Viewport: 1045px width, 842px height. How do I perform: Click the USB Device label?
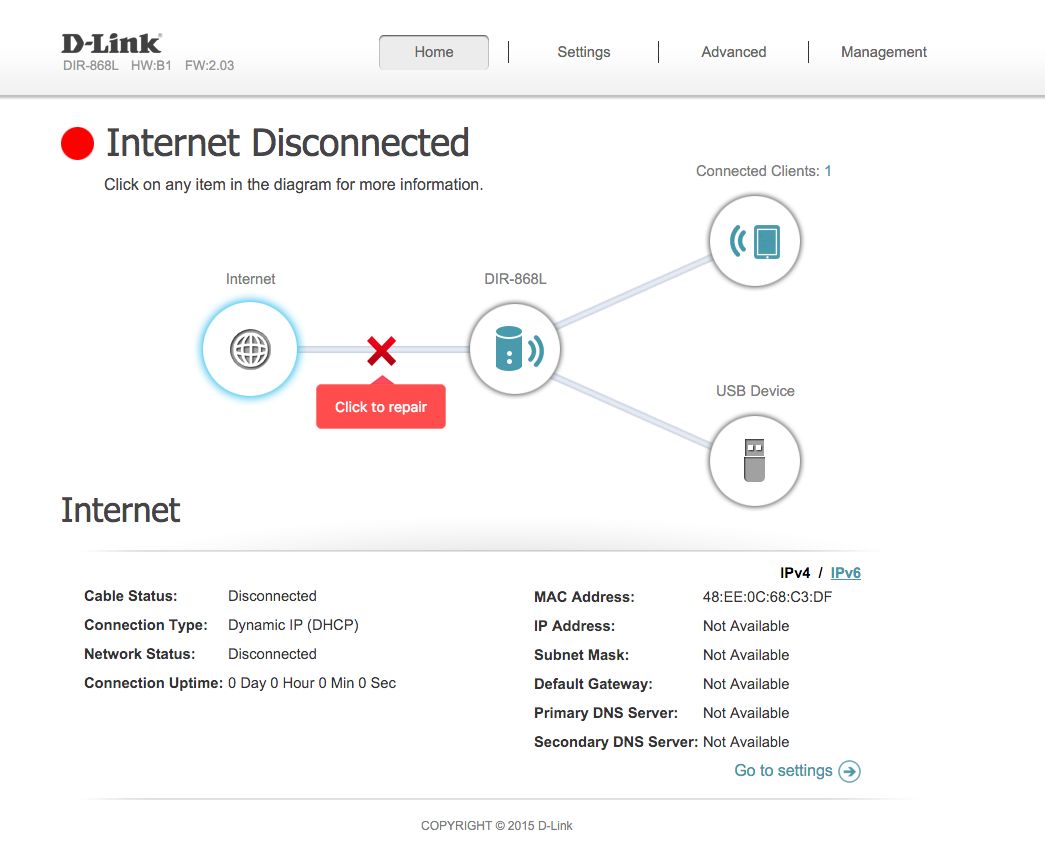tap(755, 391)
